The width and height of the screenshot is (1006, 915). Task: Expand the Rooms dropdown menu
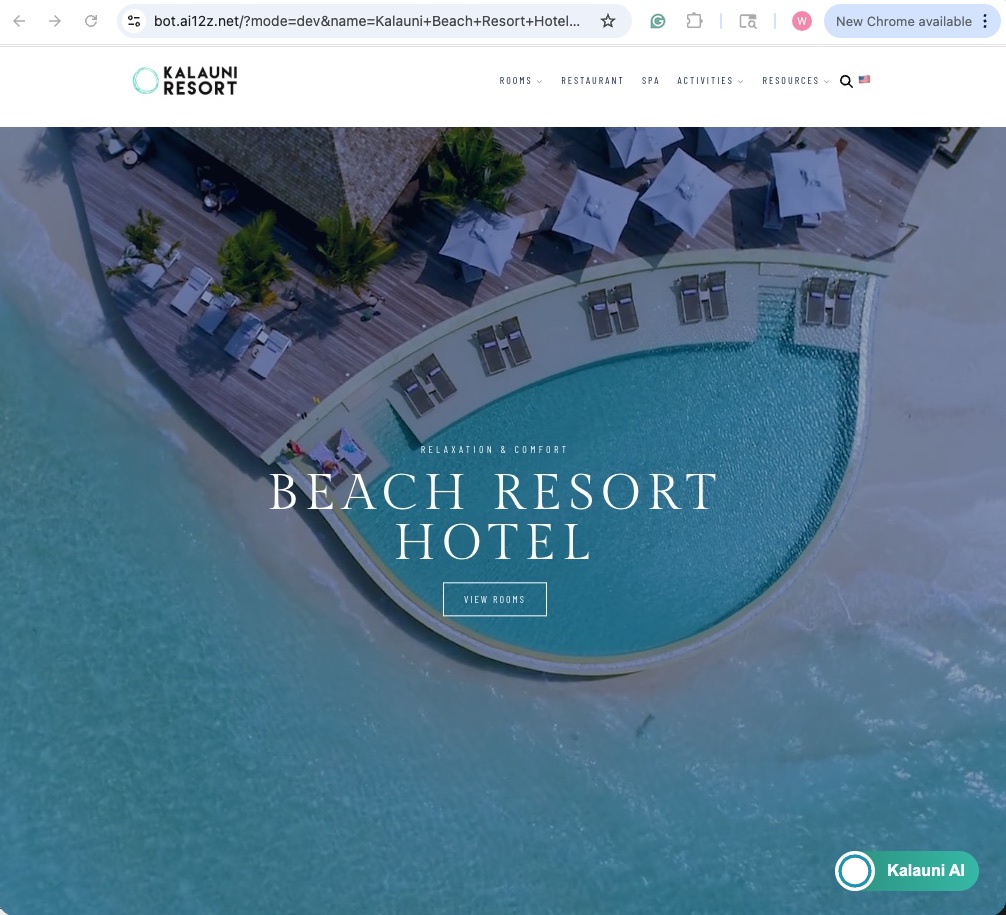point(520,81)
